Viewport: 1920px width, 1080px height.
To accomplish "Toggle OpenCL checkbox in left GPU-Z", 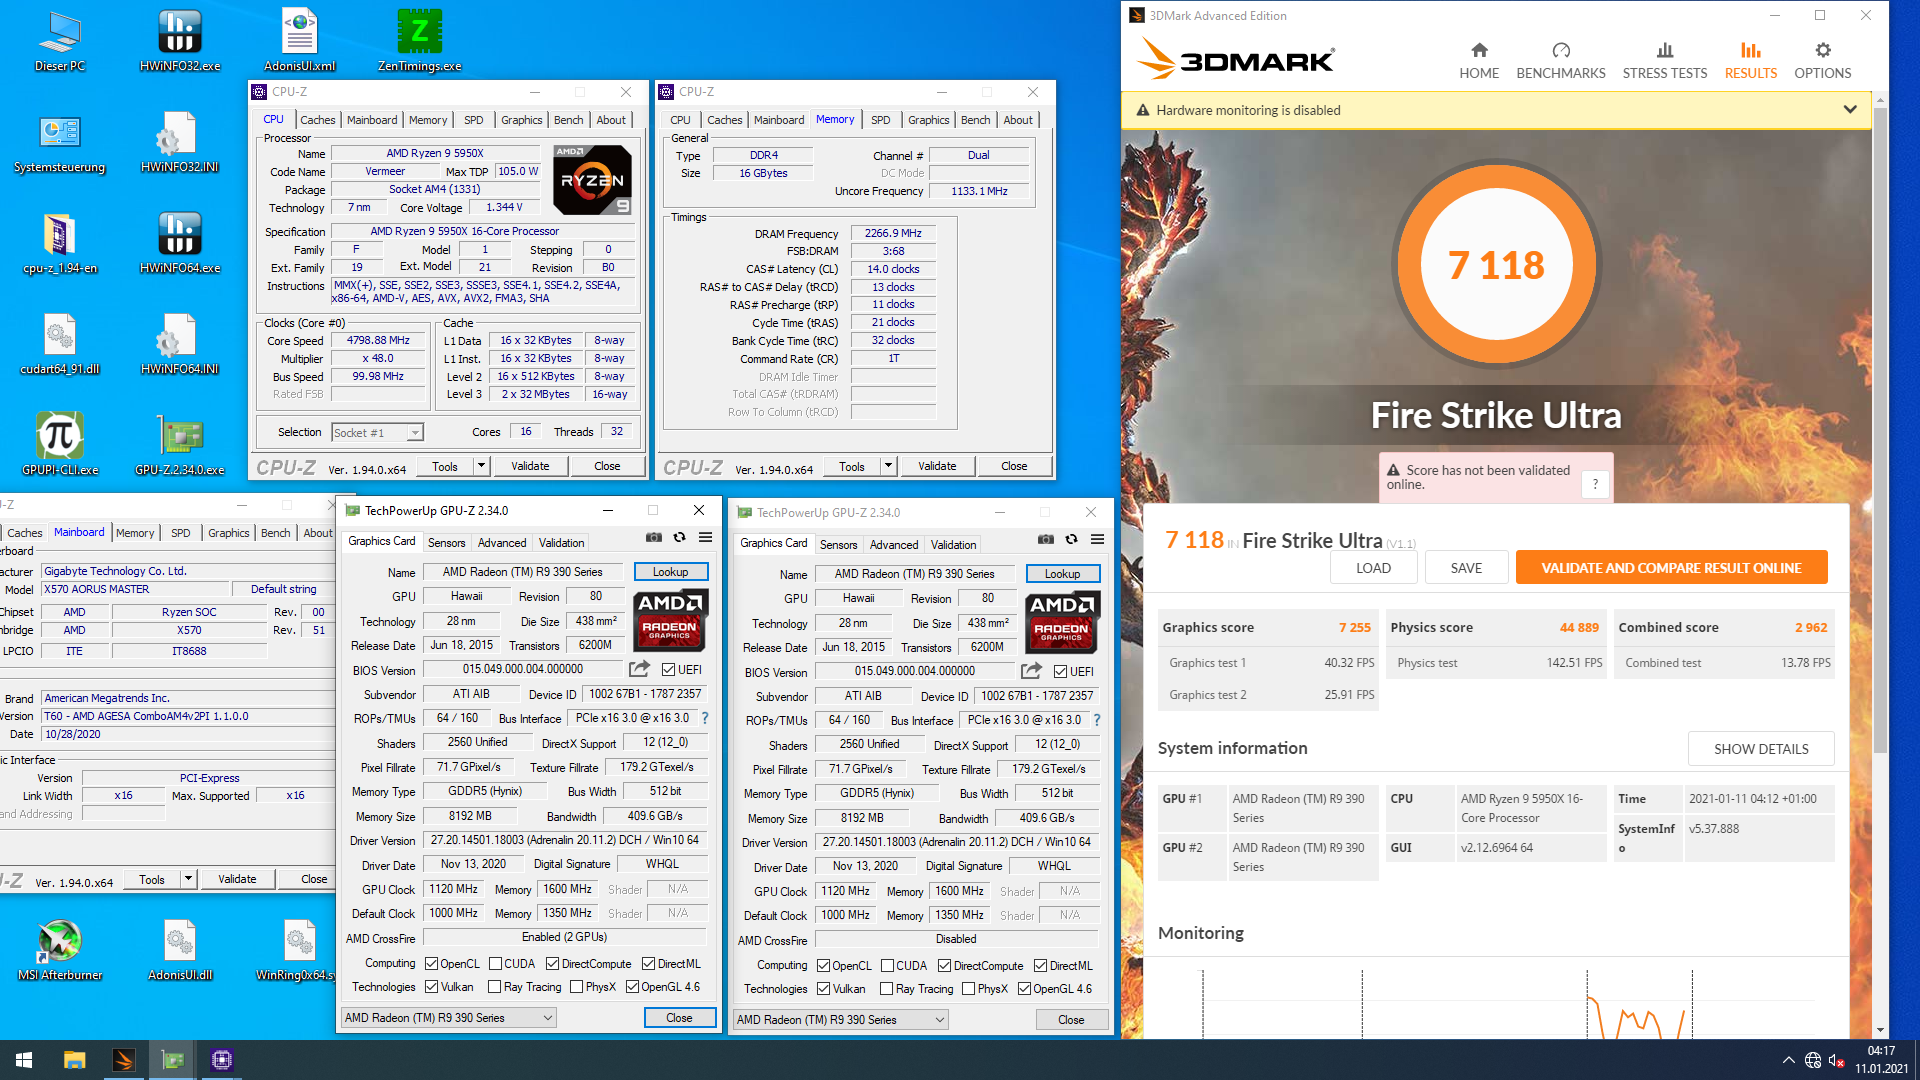I will point(431,964).
